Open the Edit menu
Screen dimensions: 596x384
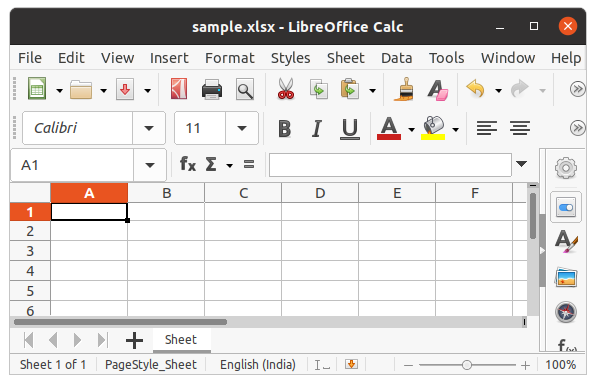pyautogui.click(x=71, y=58)
